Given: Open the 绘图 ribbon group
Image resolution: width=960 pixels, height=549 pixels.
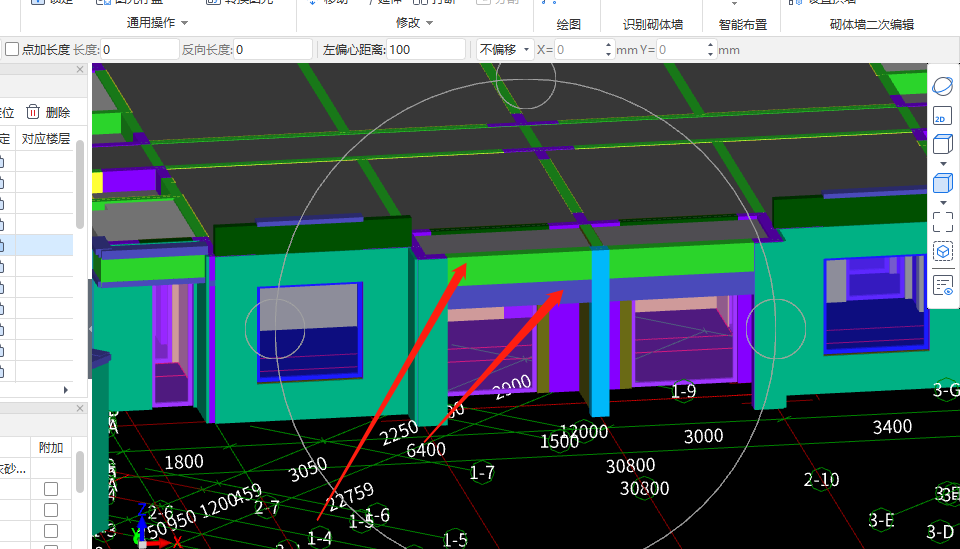Looking at the screenshot, I should click(x=568, y=24).
